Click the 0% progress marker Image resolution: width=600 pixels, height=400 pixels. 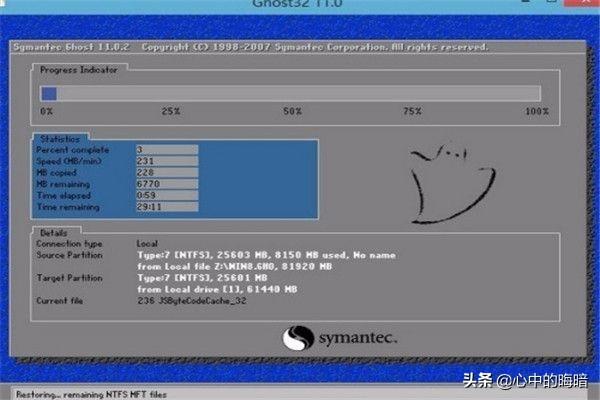pyautogui.click(x=47, y=111)
